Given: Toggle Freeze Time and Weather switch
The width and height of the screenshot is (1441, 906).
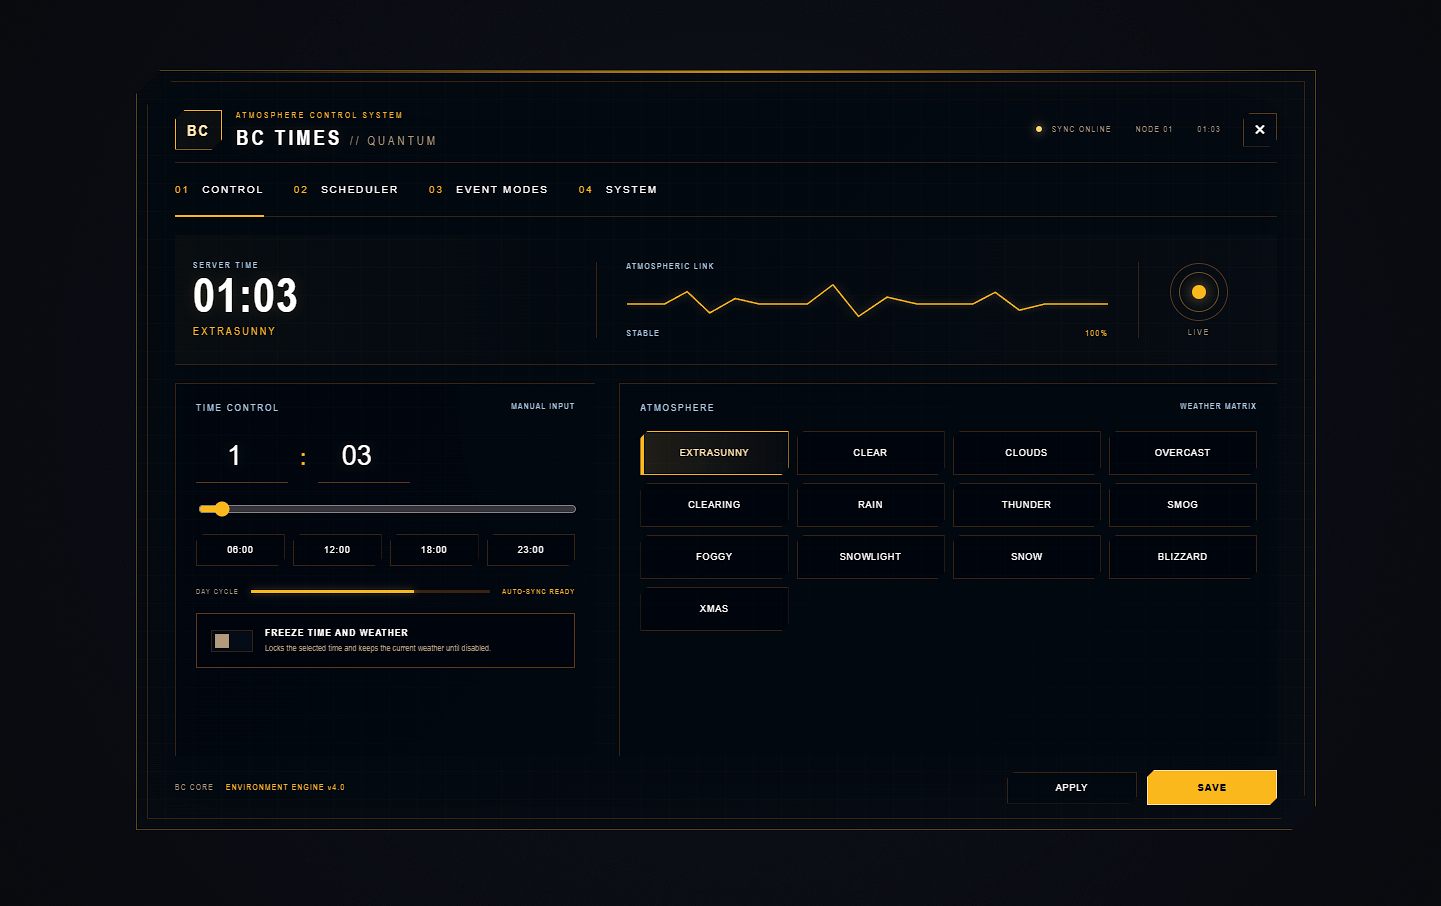Looking at the screenshot, I should (x=232, y=641).
